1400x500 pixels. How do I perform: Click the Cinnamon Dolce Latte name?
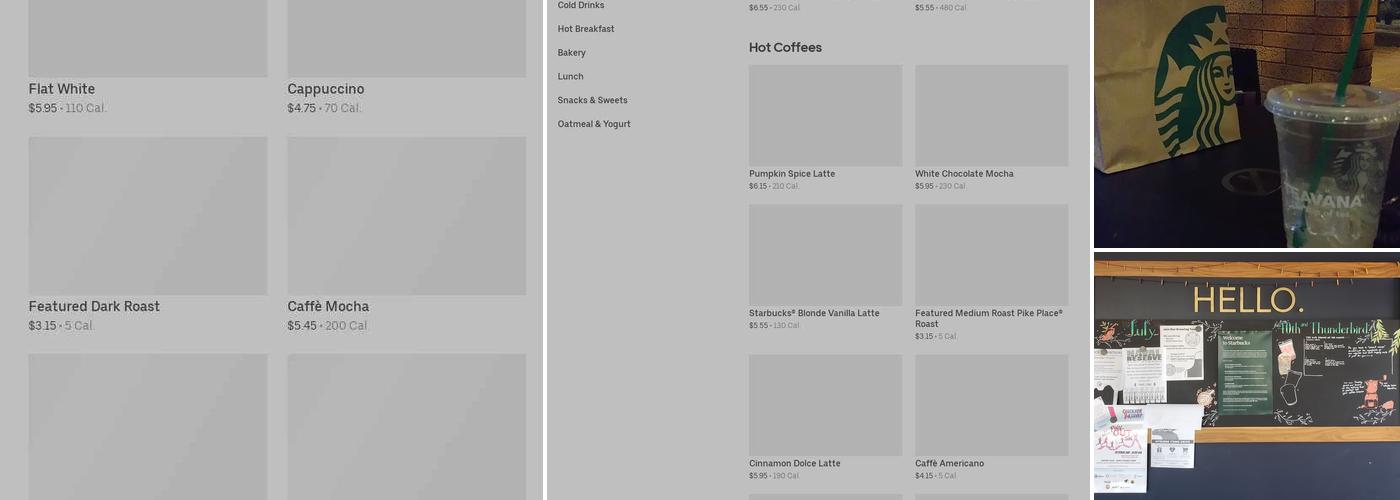pos(795,463)
